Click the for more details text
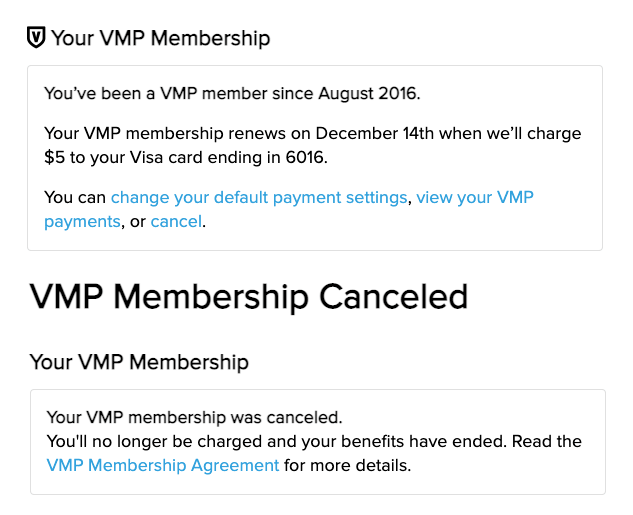This screenshot has height=515, width=633. (348, 465)
